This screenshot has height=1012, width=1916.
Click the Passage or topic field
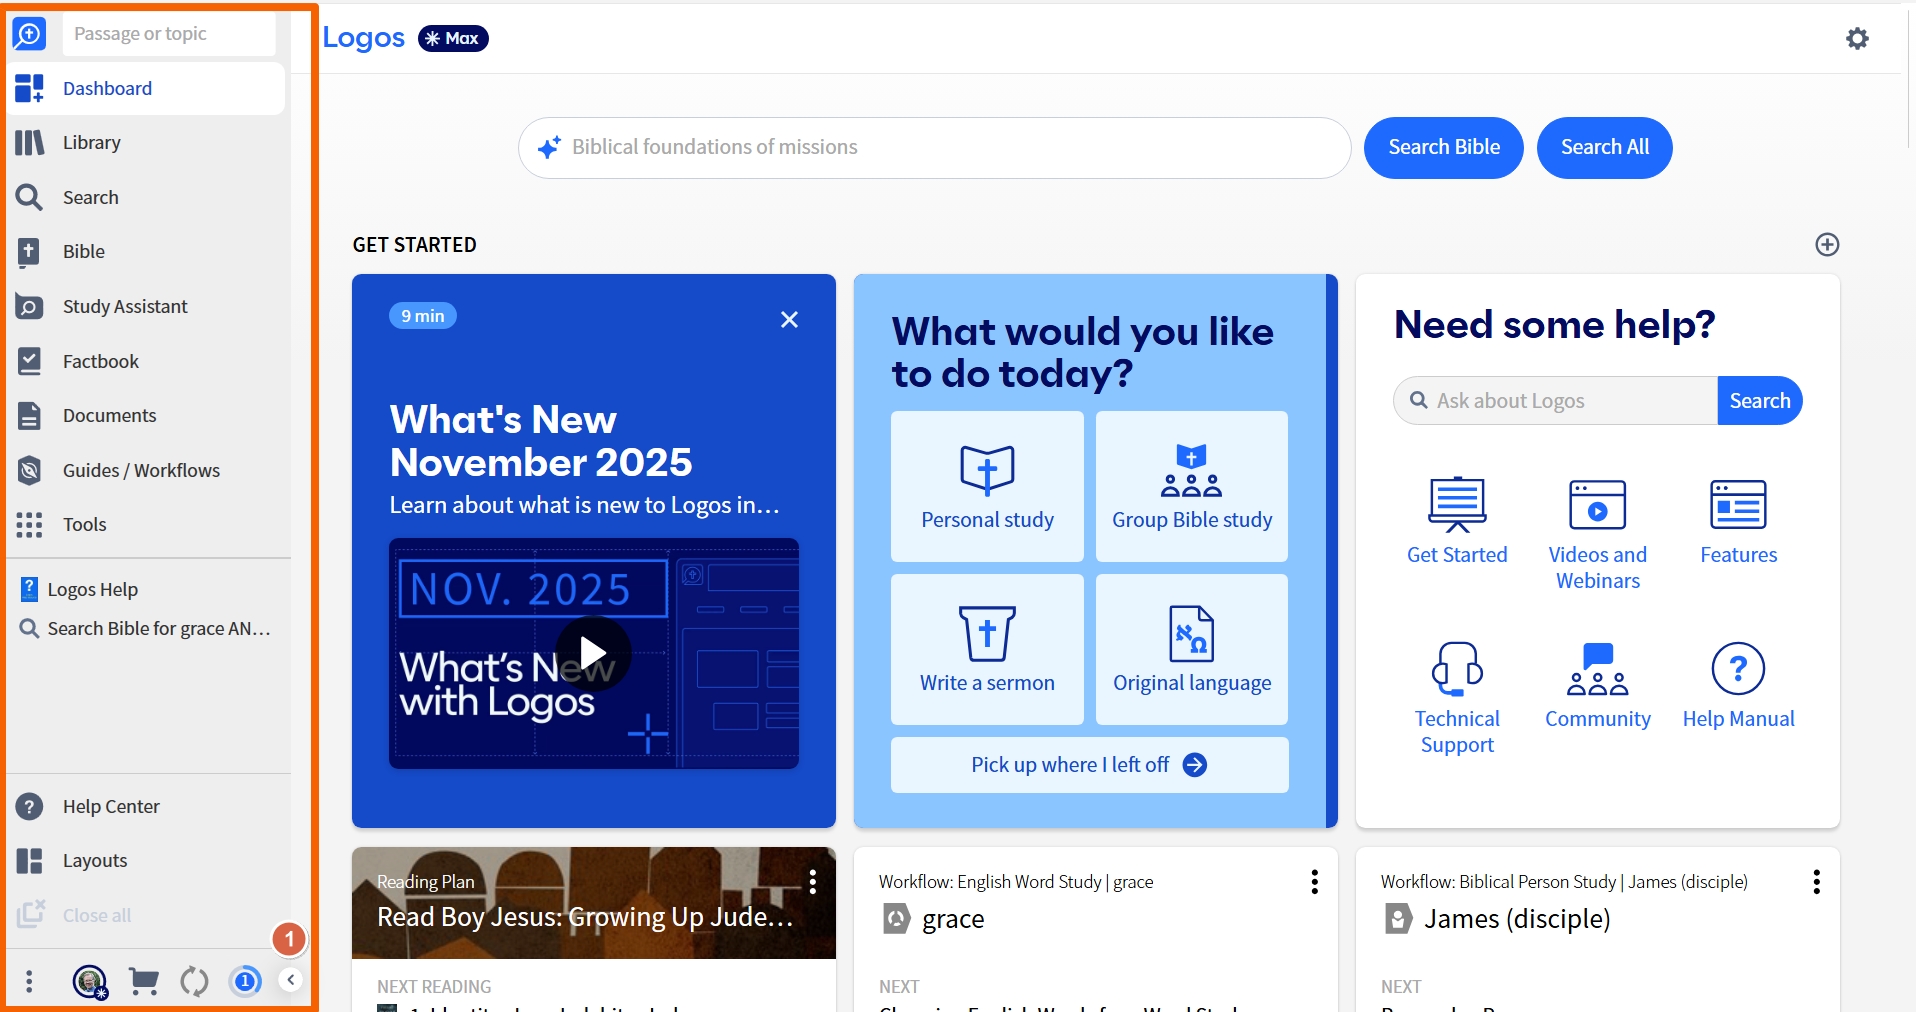coord(169,34)
